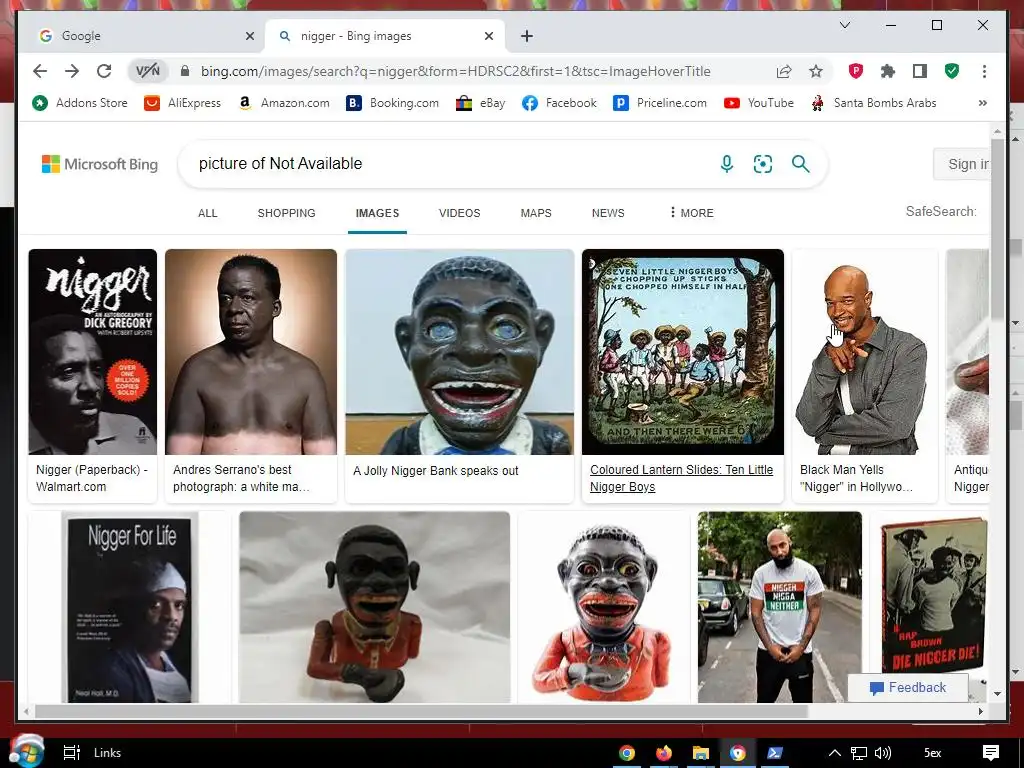1024x768 pixels.
Task: Show hidden system tray icons chevron
Action: tap(834, 753)
